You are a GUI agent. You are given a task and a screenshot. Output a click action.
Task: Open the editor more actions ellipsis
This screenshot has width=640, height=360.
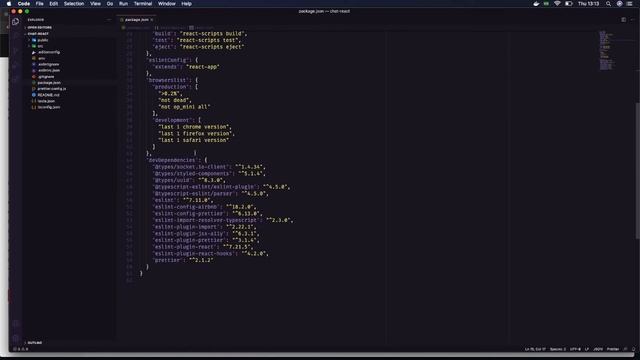click(x=632, y=20)
